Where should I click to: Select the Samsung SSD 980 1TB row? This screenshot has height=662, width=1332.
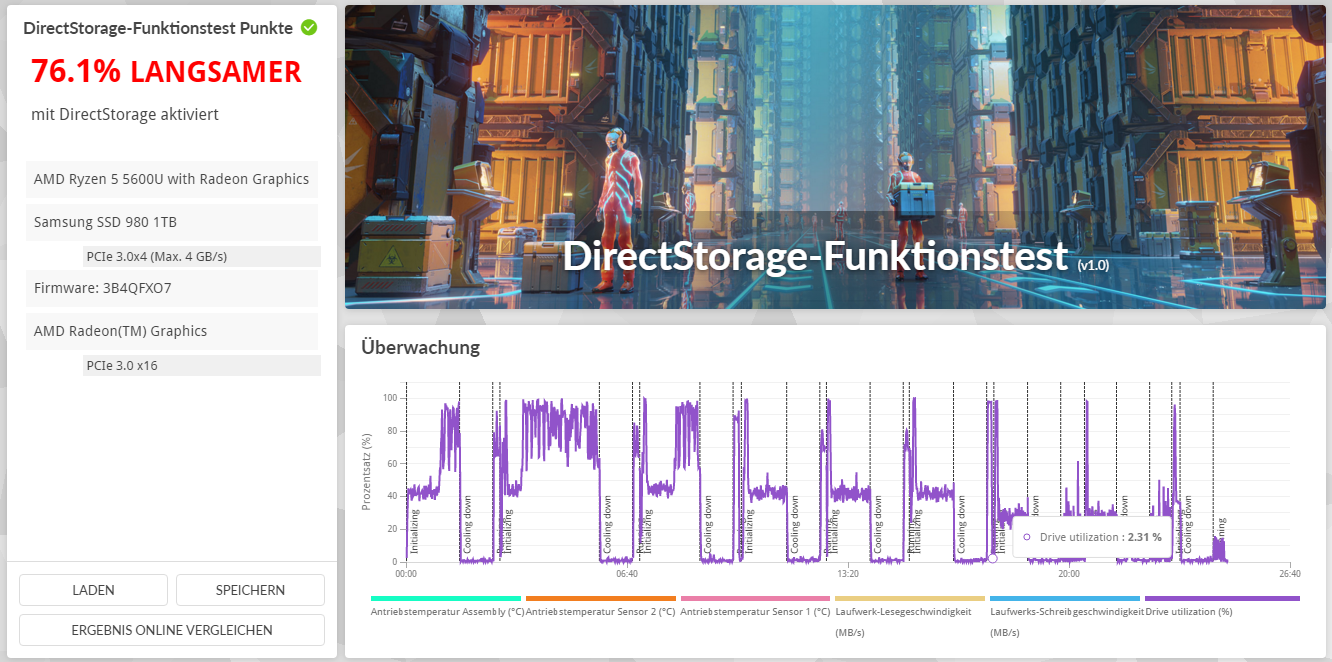[x=172, y=222]
